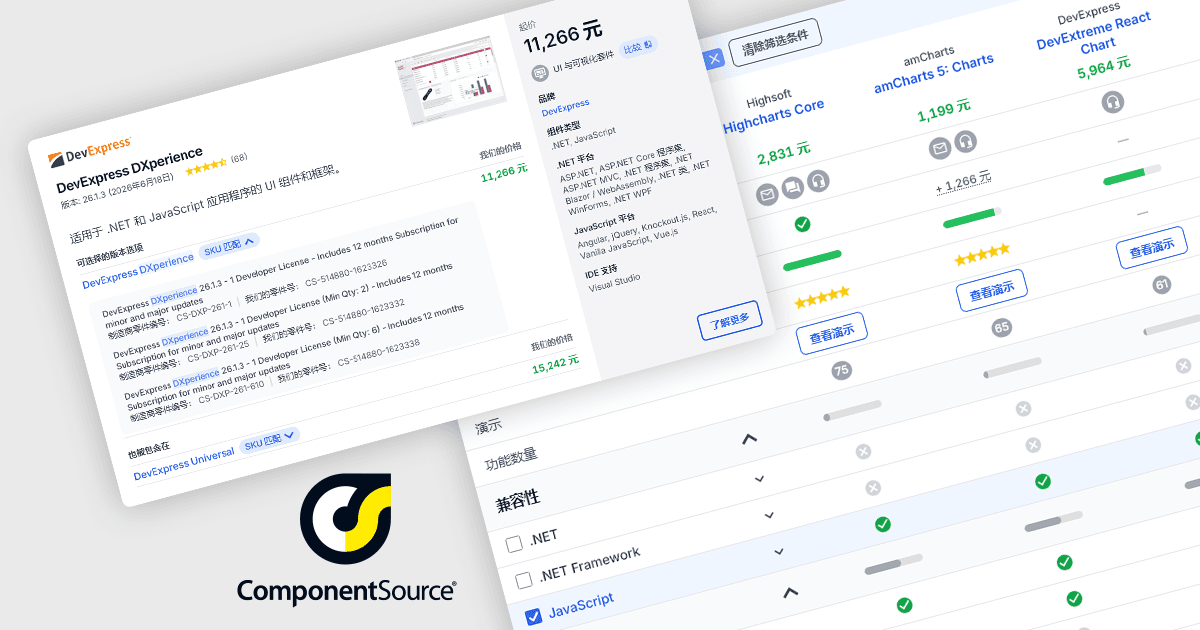Viewport: 1200px width, 630px height.
Task: Click the green progress bar in amCharts column
Action: (972, 218)
